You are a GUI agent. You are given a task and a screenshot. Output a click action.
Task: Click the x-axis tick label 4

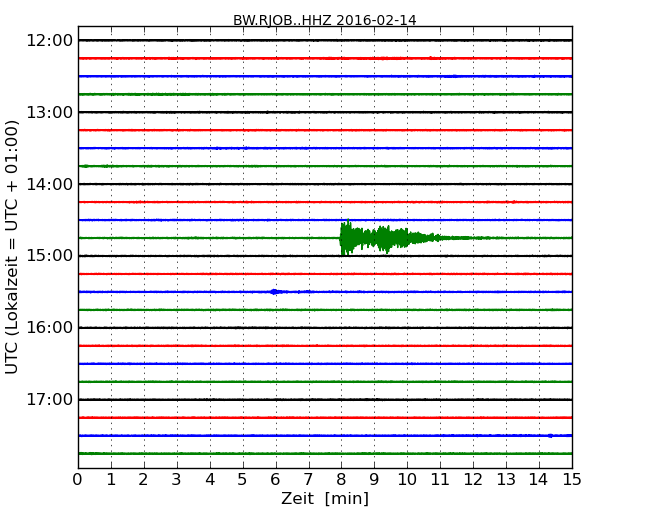(x=210, y=480)
